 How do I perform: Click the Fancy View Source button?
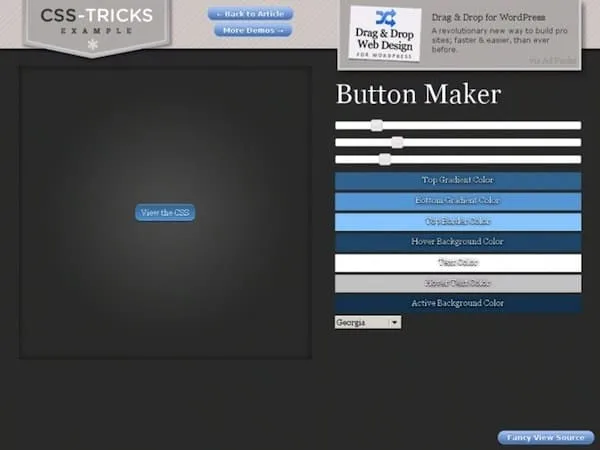coord(545,437)
